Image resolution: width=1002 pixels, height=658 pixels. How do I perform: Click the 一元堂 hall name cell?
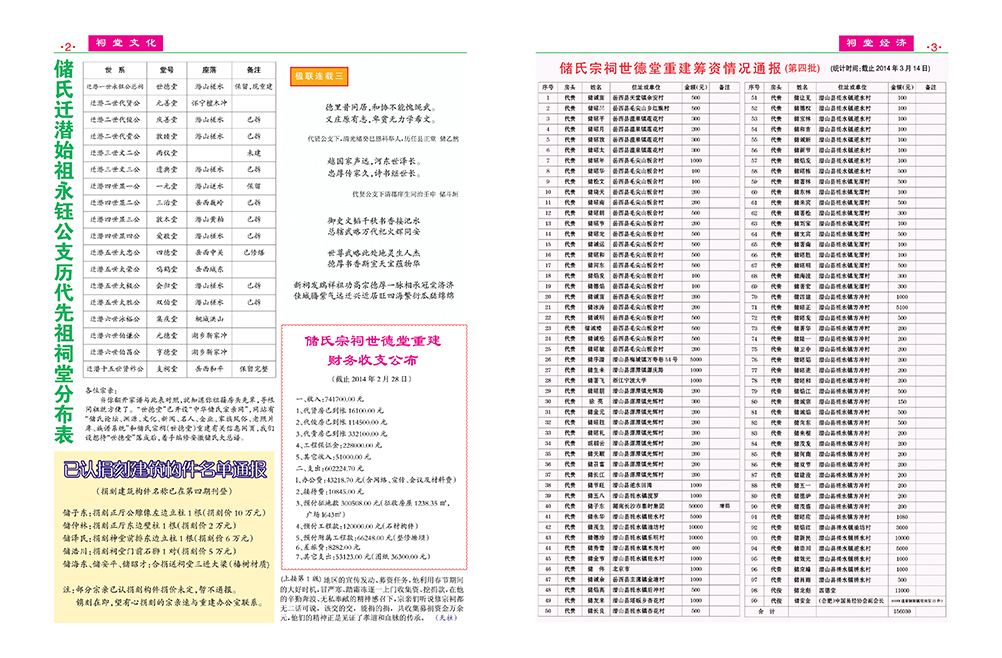(x=167, y=186)
